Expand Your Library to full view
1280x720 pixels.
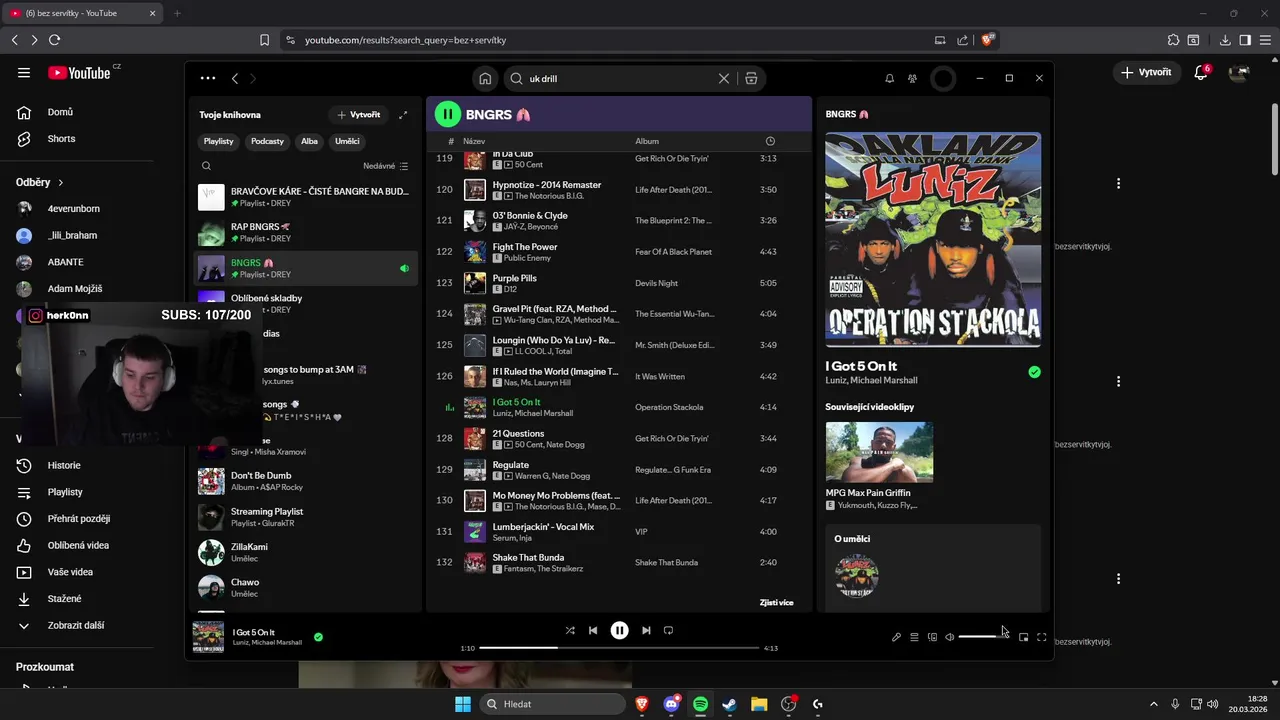tap(403, 115)
